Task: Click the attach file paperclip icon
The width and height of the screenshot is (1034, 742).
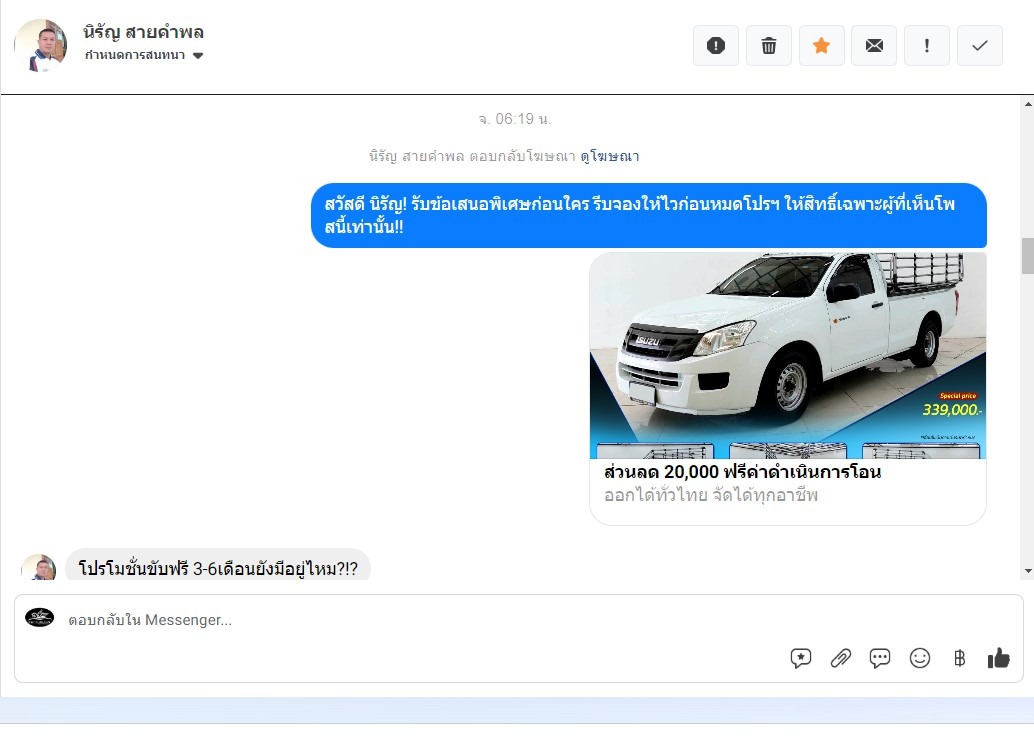Action: [841, 658]
